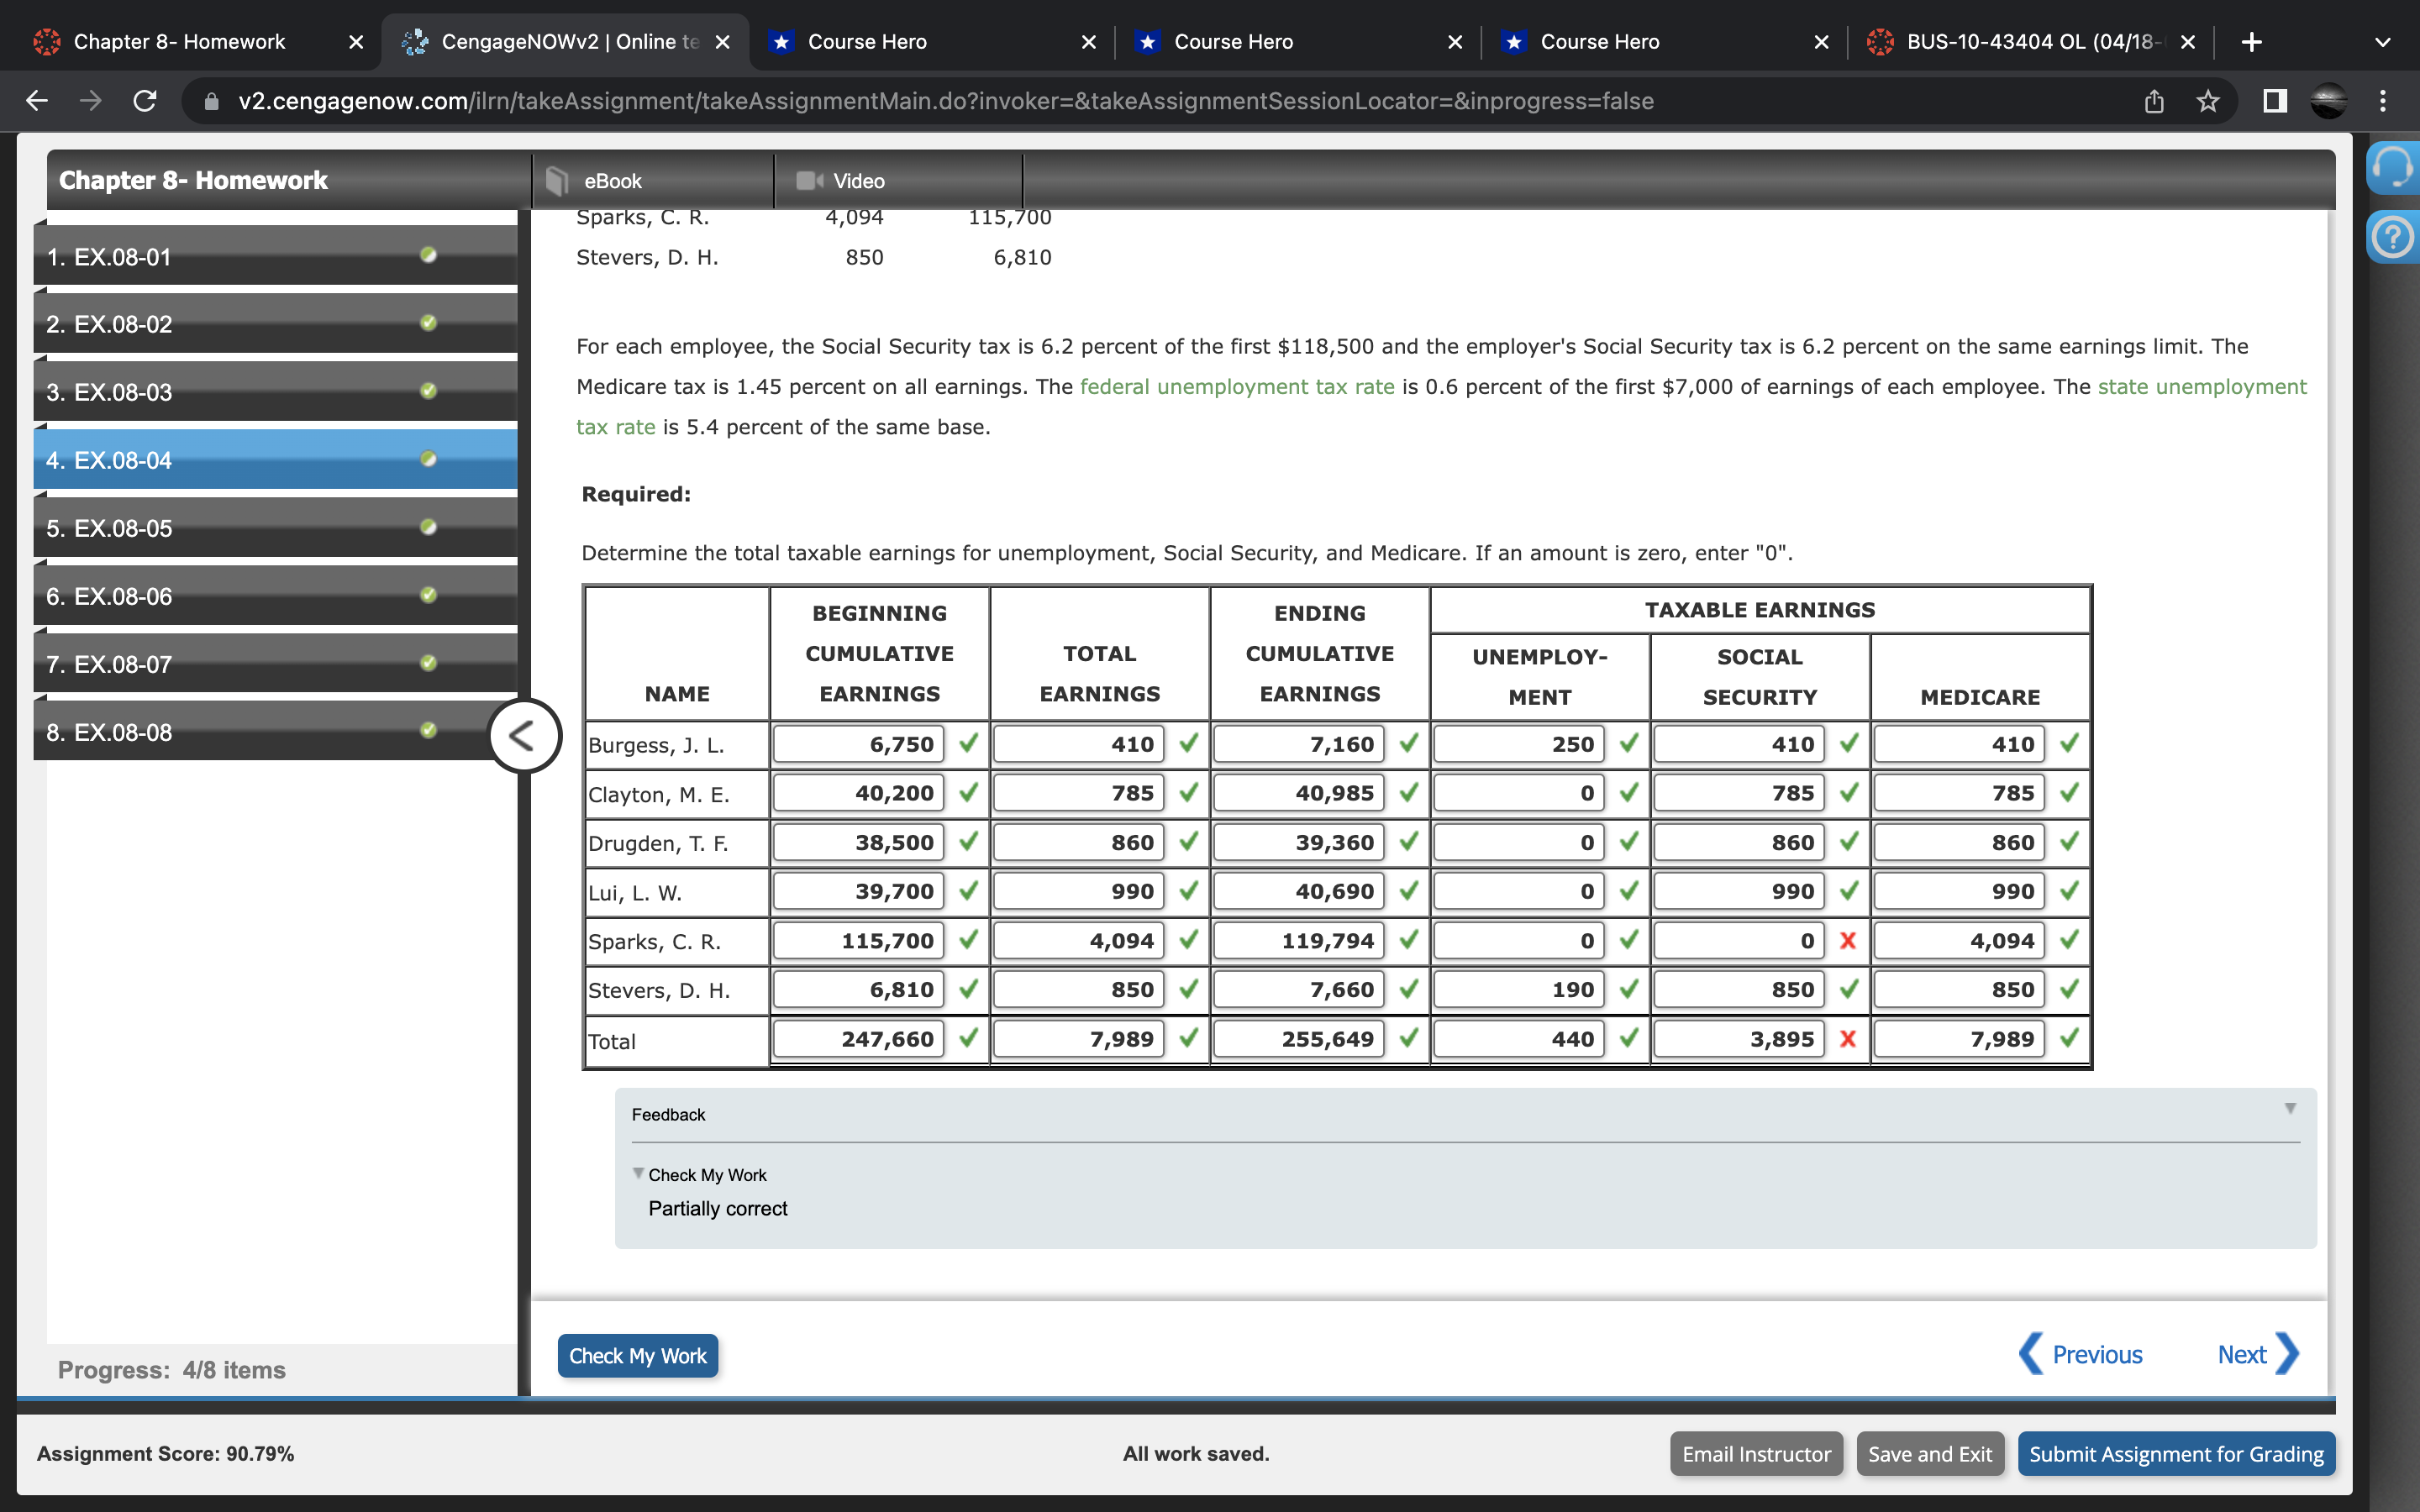This screenshot has width=2420, height=1512.
Task: Click Submit Assignment for Grading
Action: click(2176, 1453)
